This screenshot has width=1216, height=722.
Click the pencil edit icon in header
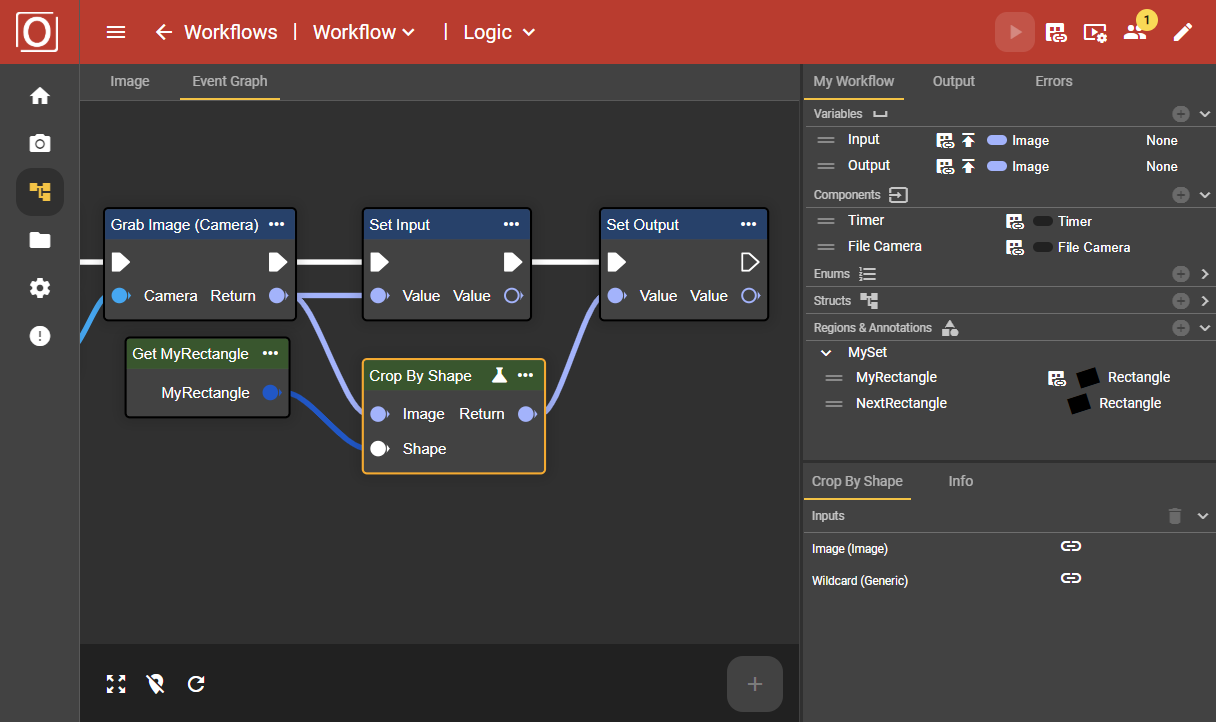pyautogui.click(x=1183, y=32)
